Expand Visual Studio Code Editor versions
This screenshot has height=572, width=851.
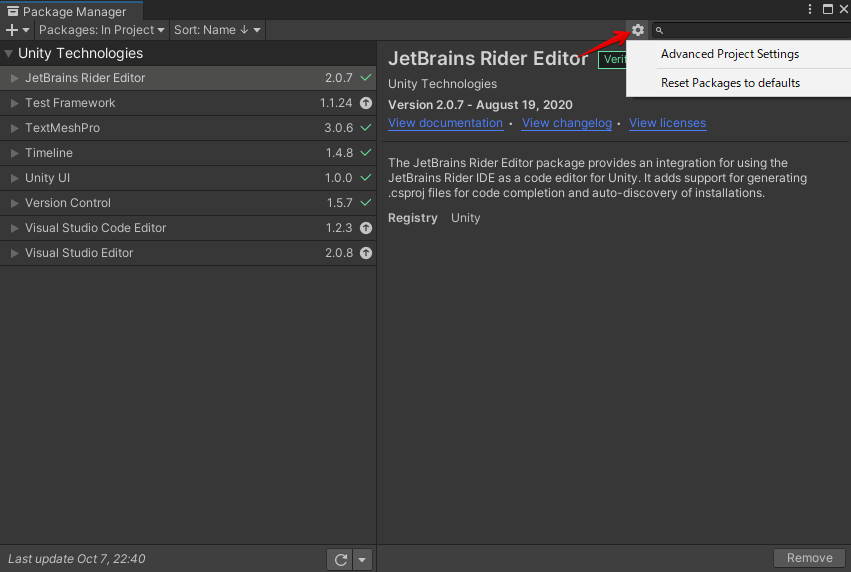click(x=15, y=228)
